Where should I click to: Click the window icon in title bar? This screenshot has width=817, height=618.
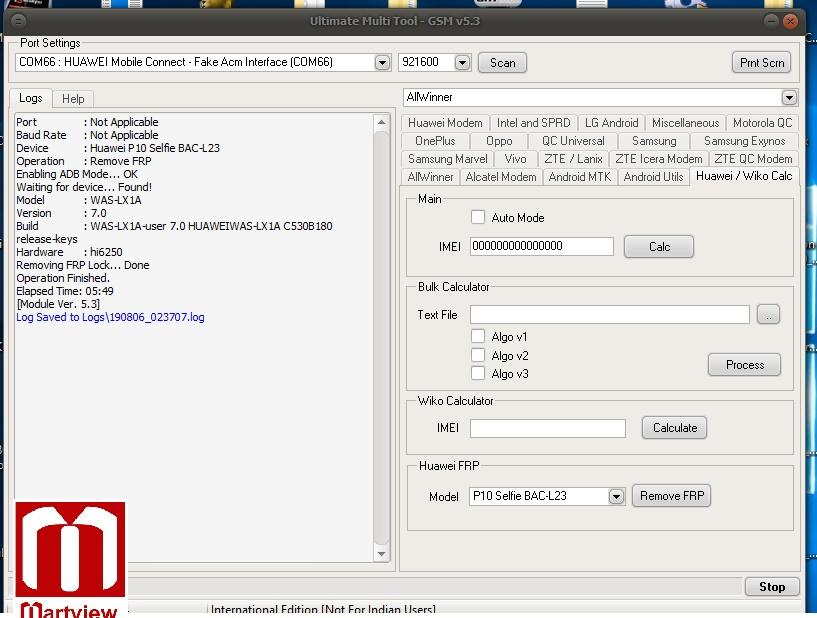[19, 21]
